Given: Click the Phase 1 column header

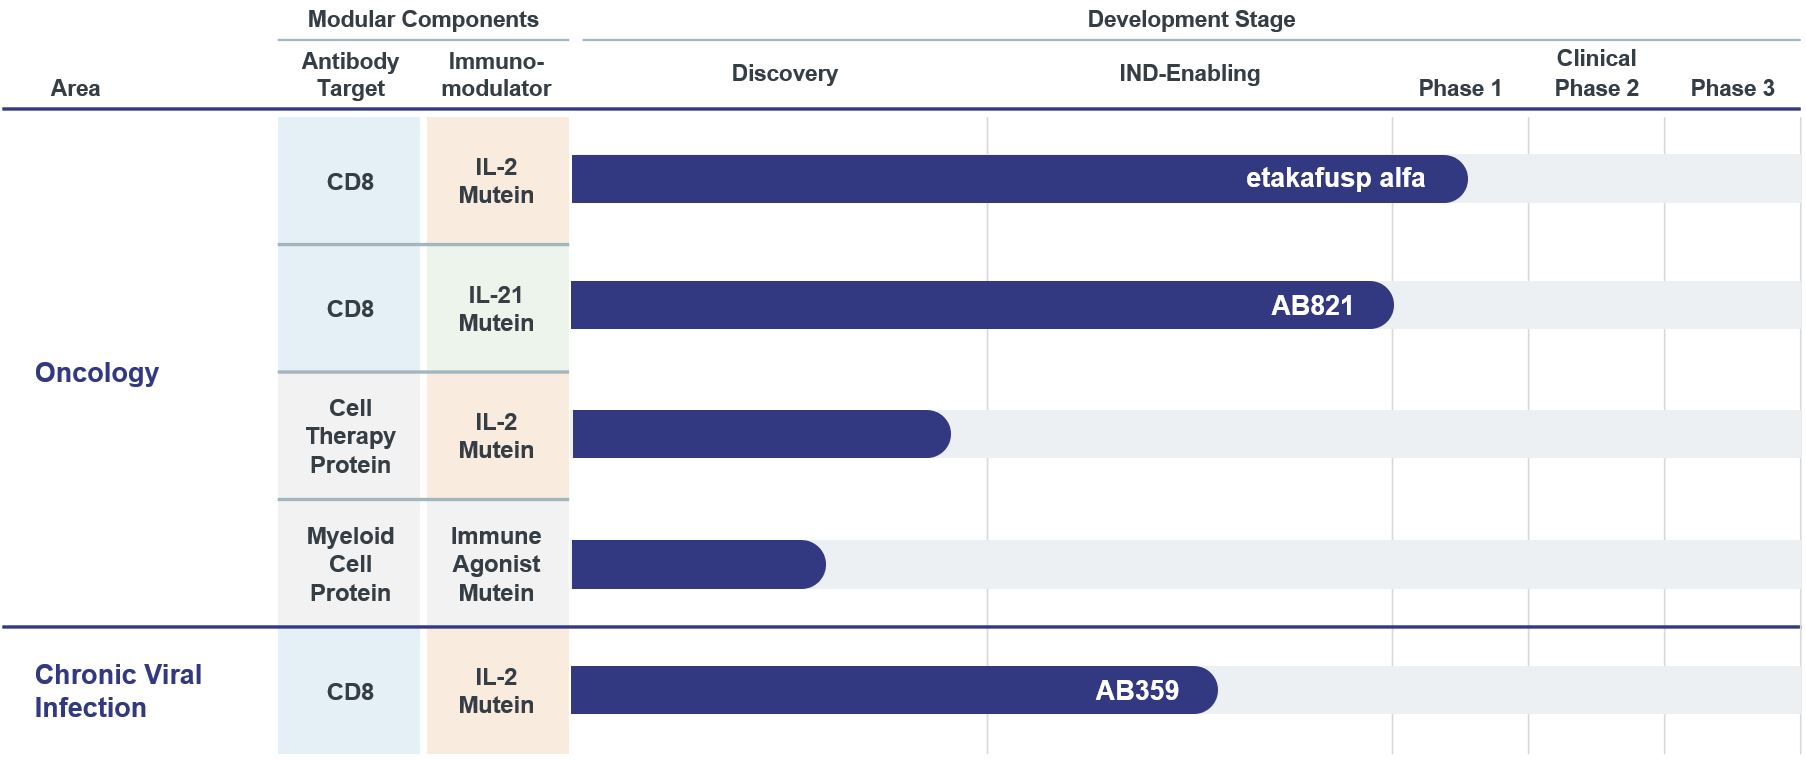Looking at the screenshot, I should (x=1460, y=88).
